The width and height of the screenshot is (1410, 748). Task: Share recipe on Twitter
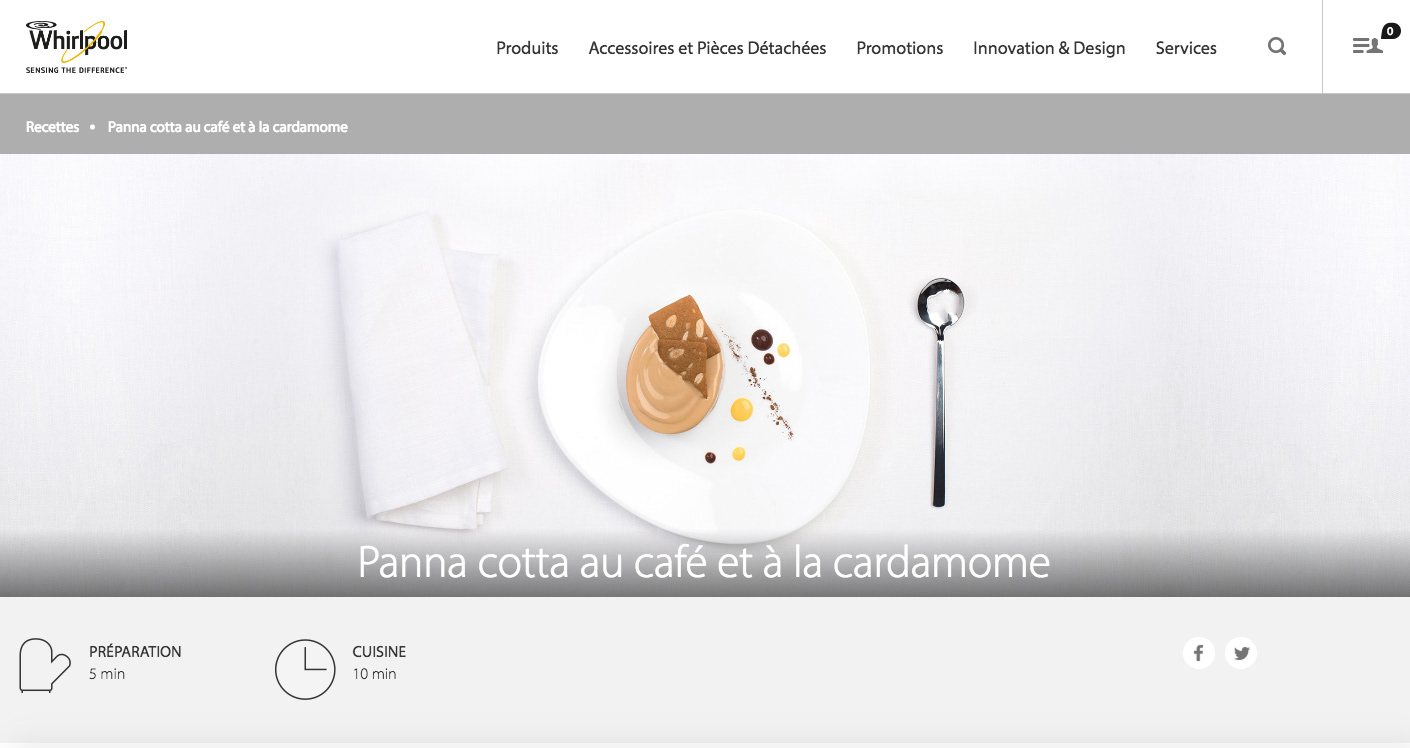click(x=1241, y=653)
